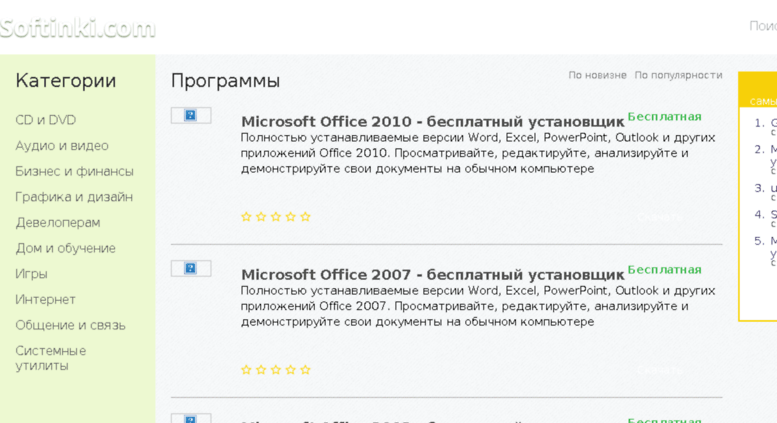Click fourth rating star of Office 2010
Viewport: 777px width, 423px height.
coord(291,216)
